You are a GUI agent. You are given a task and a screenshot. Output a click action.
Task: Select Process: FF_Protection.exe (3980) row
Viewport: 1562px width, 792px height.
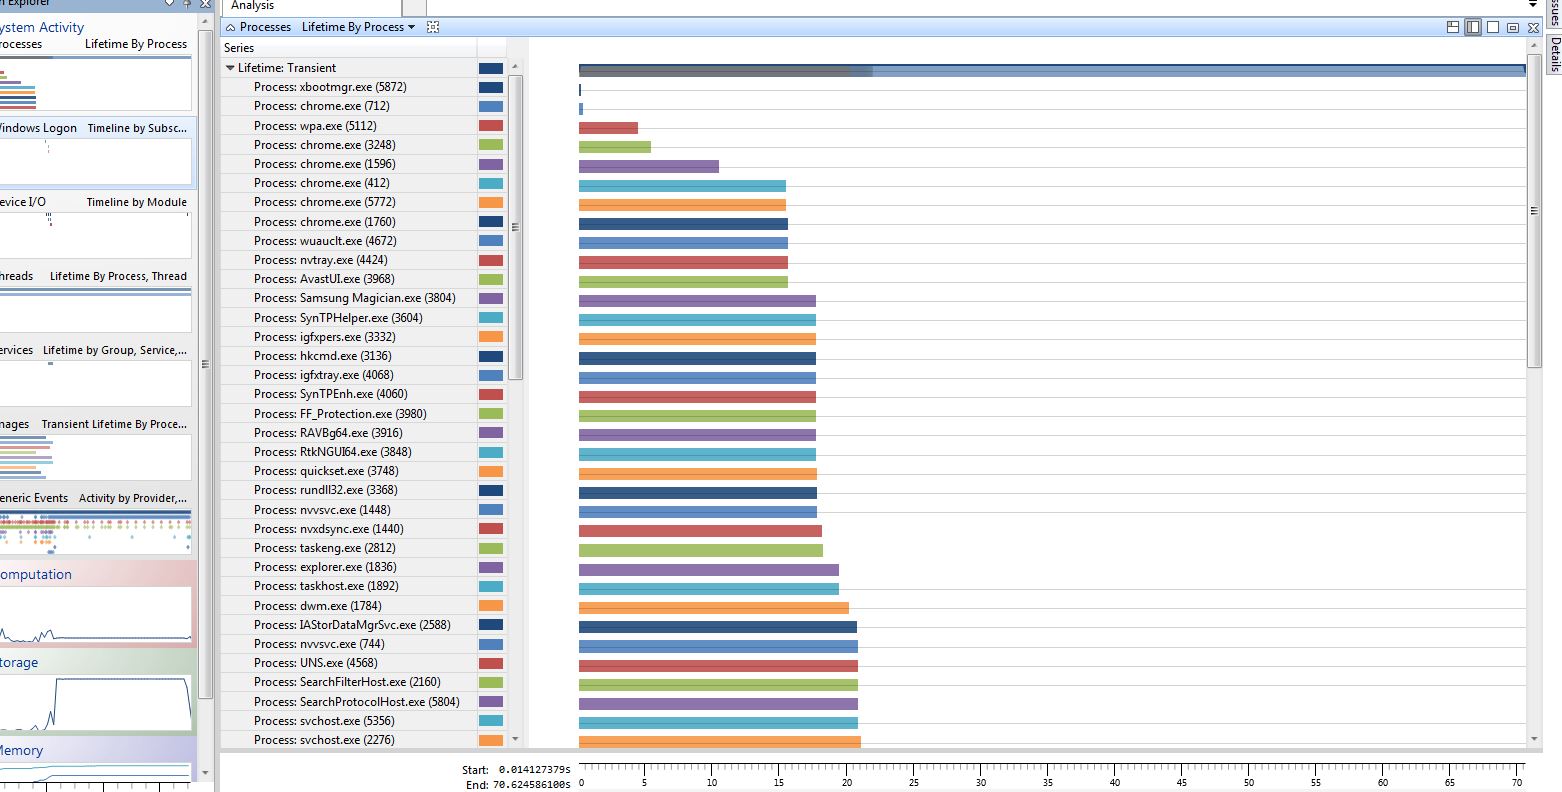[349, 414]
